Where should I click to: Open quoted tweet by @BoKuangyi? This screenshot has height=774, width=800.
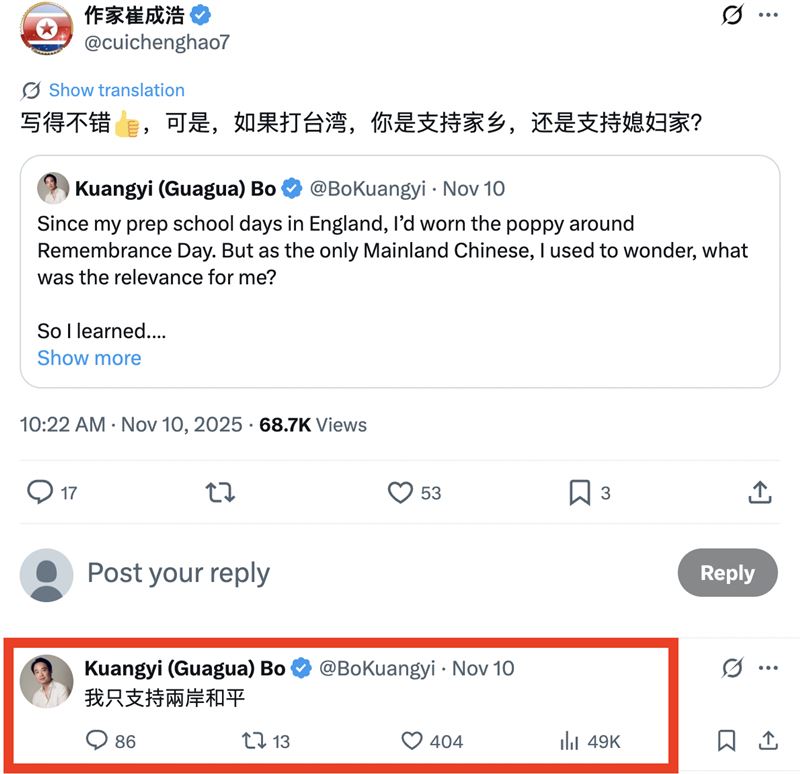click(x=400, y=271)
